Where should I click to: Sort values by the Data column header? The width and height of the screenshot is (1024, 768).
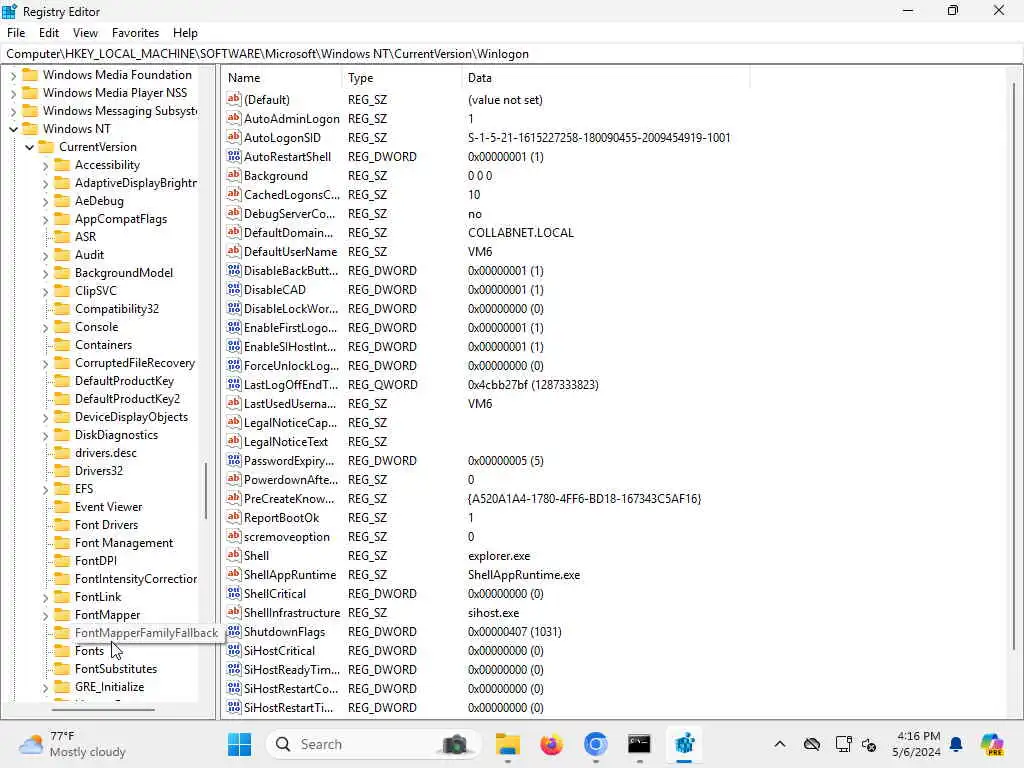[605, 78]
